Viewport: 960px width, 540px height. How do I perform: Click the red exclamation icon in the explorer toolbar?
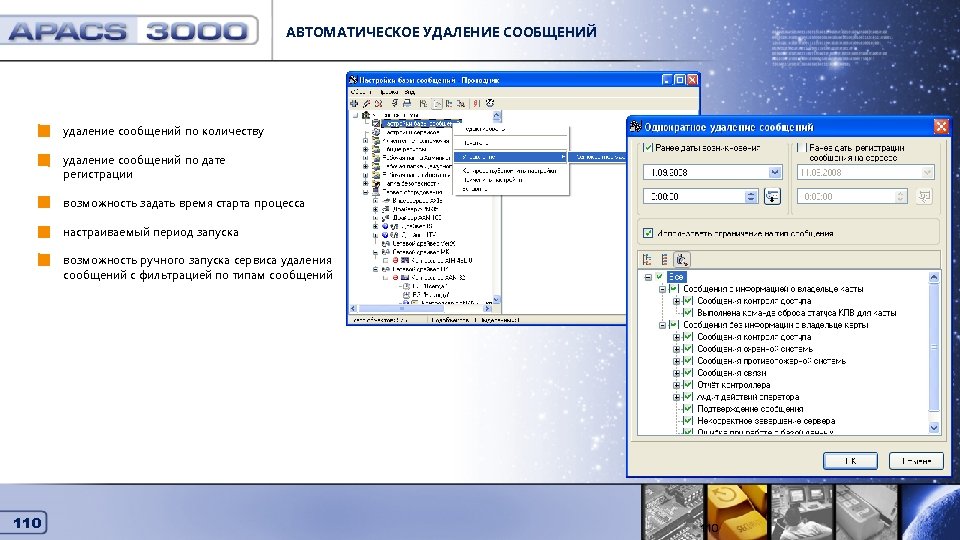click(x=476, y=103)
